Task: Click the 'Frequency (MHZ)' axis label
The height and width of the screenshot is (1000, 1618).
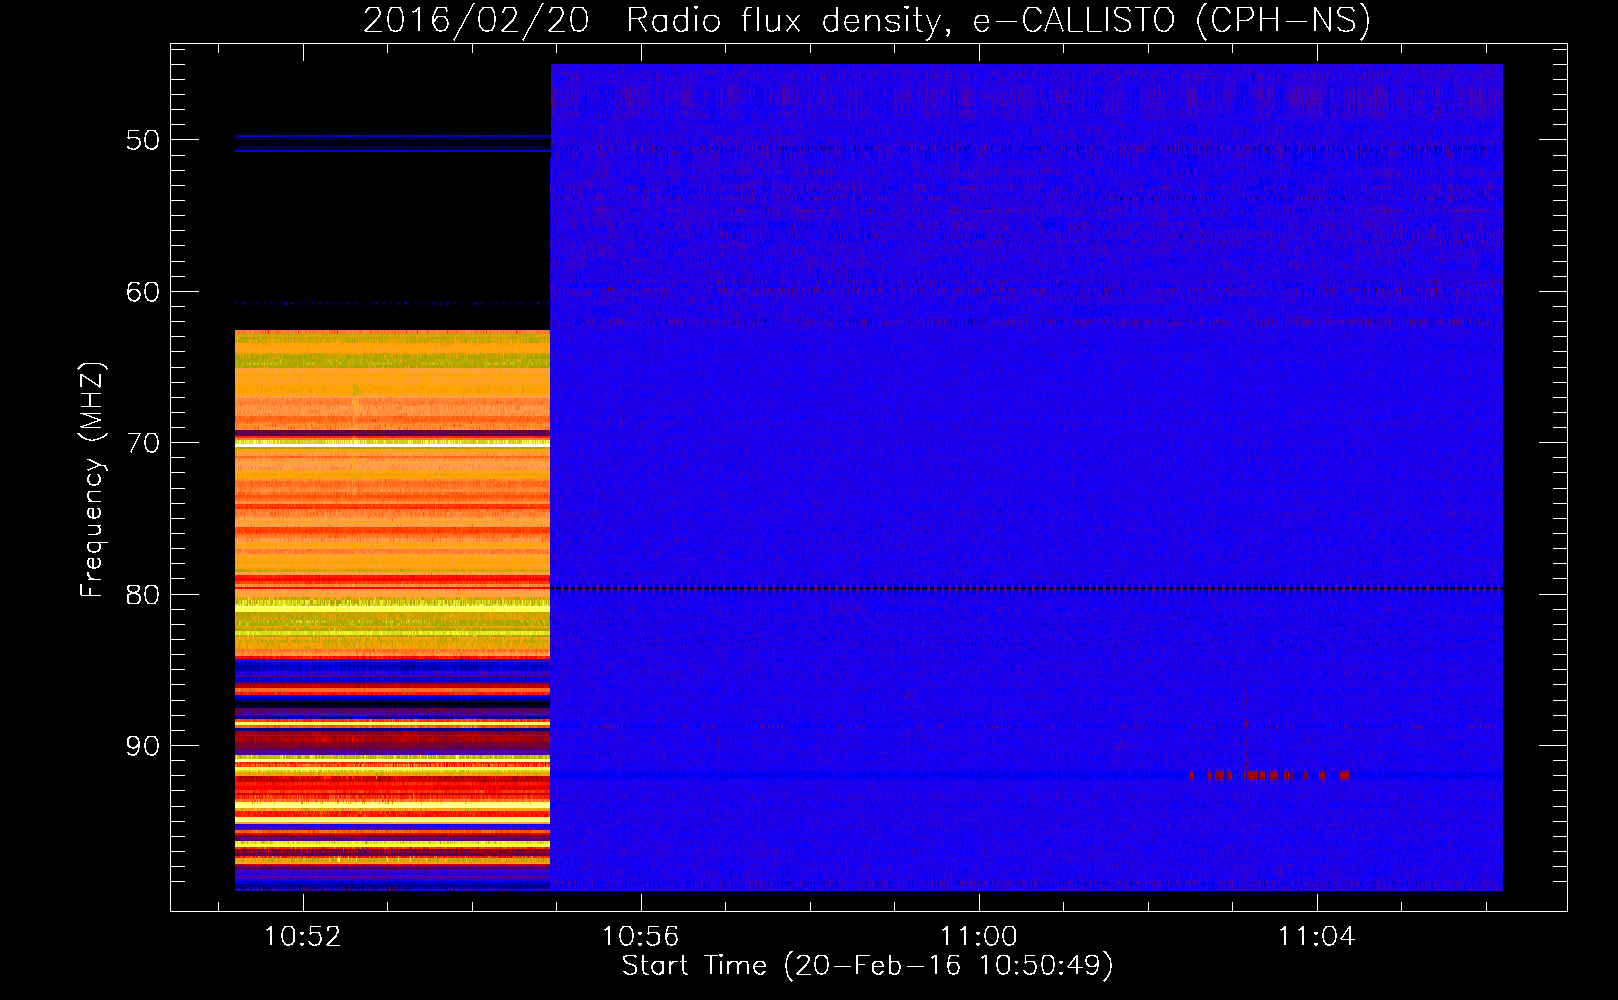Action: tap(92, 480)
